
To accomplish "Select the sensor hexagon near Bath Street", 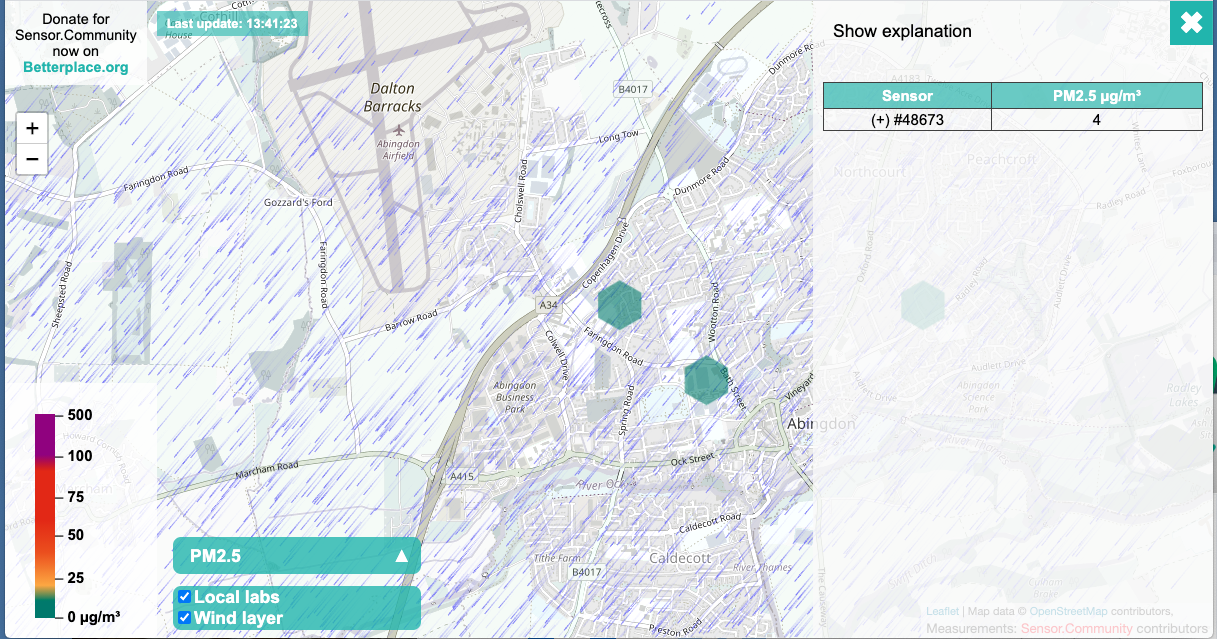I will click(705, 380).
